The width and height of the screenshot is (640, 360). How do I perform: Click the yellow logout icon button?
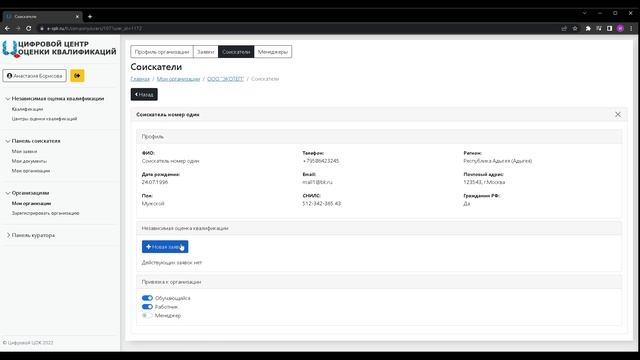tap(77, 76)
